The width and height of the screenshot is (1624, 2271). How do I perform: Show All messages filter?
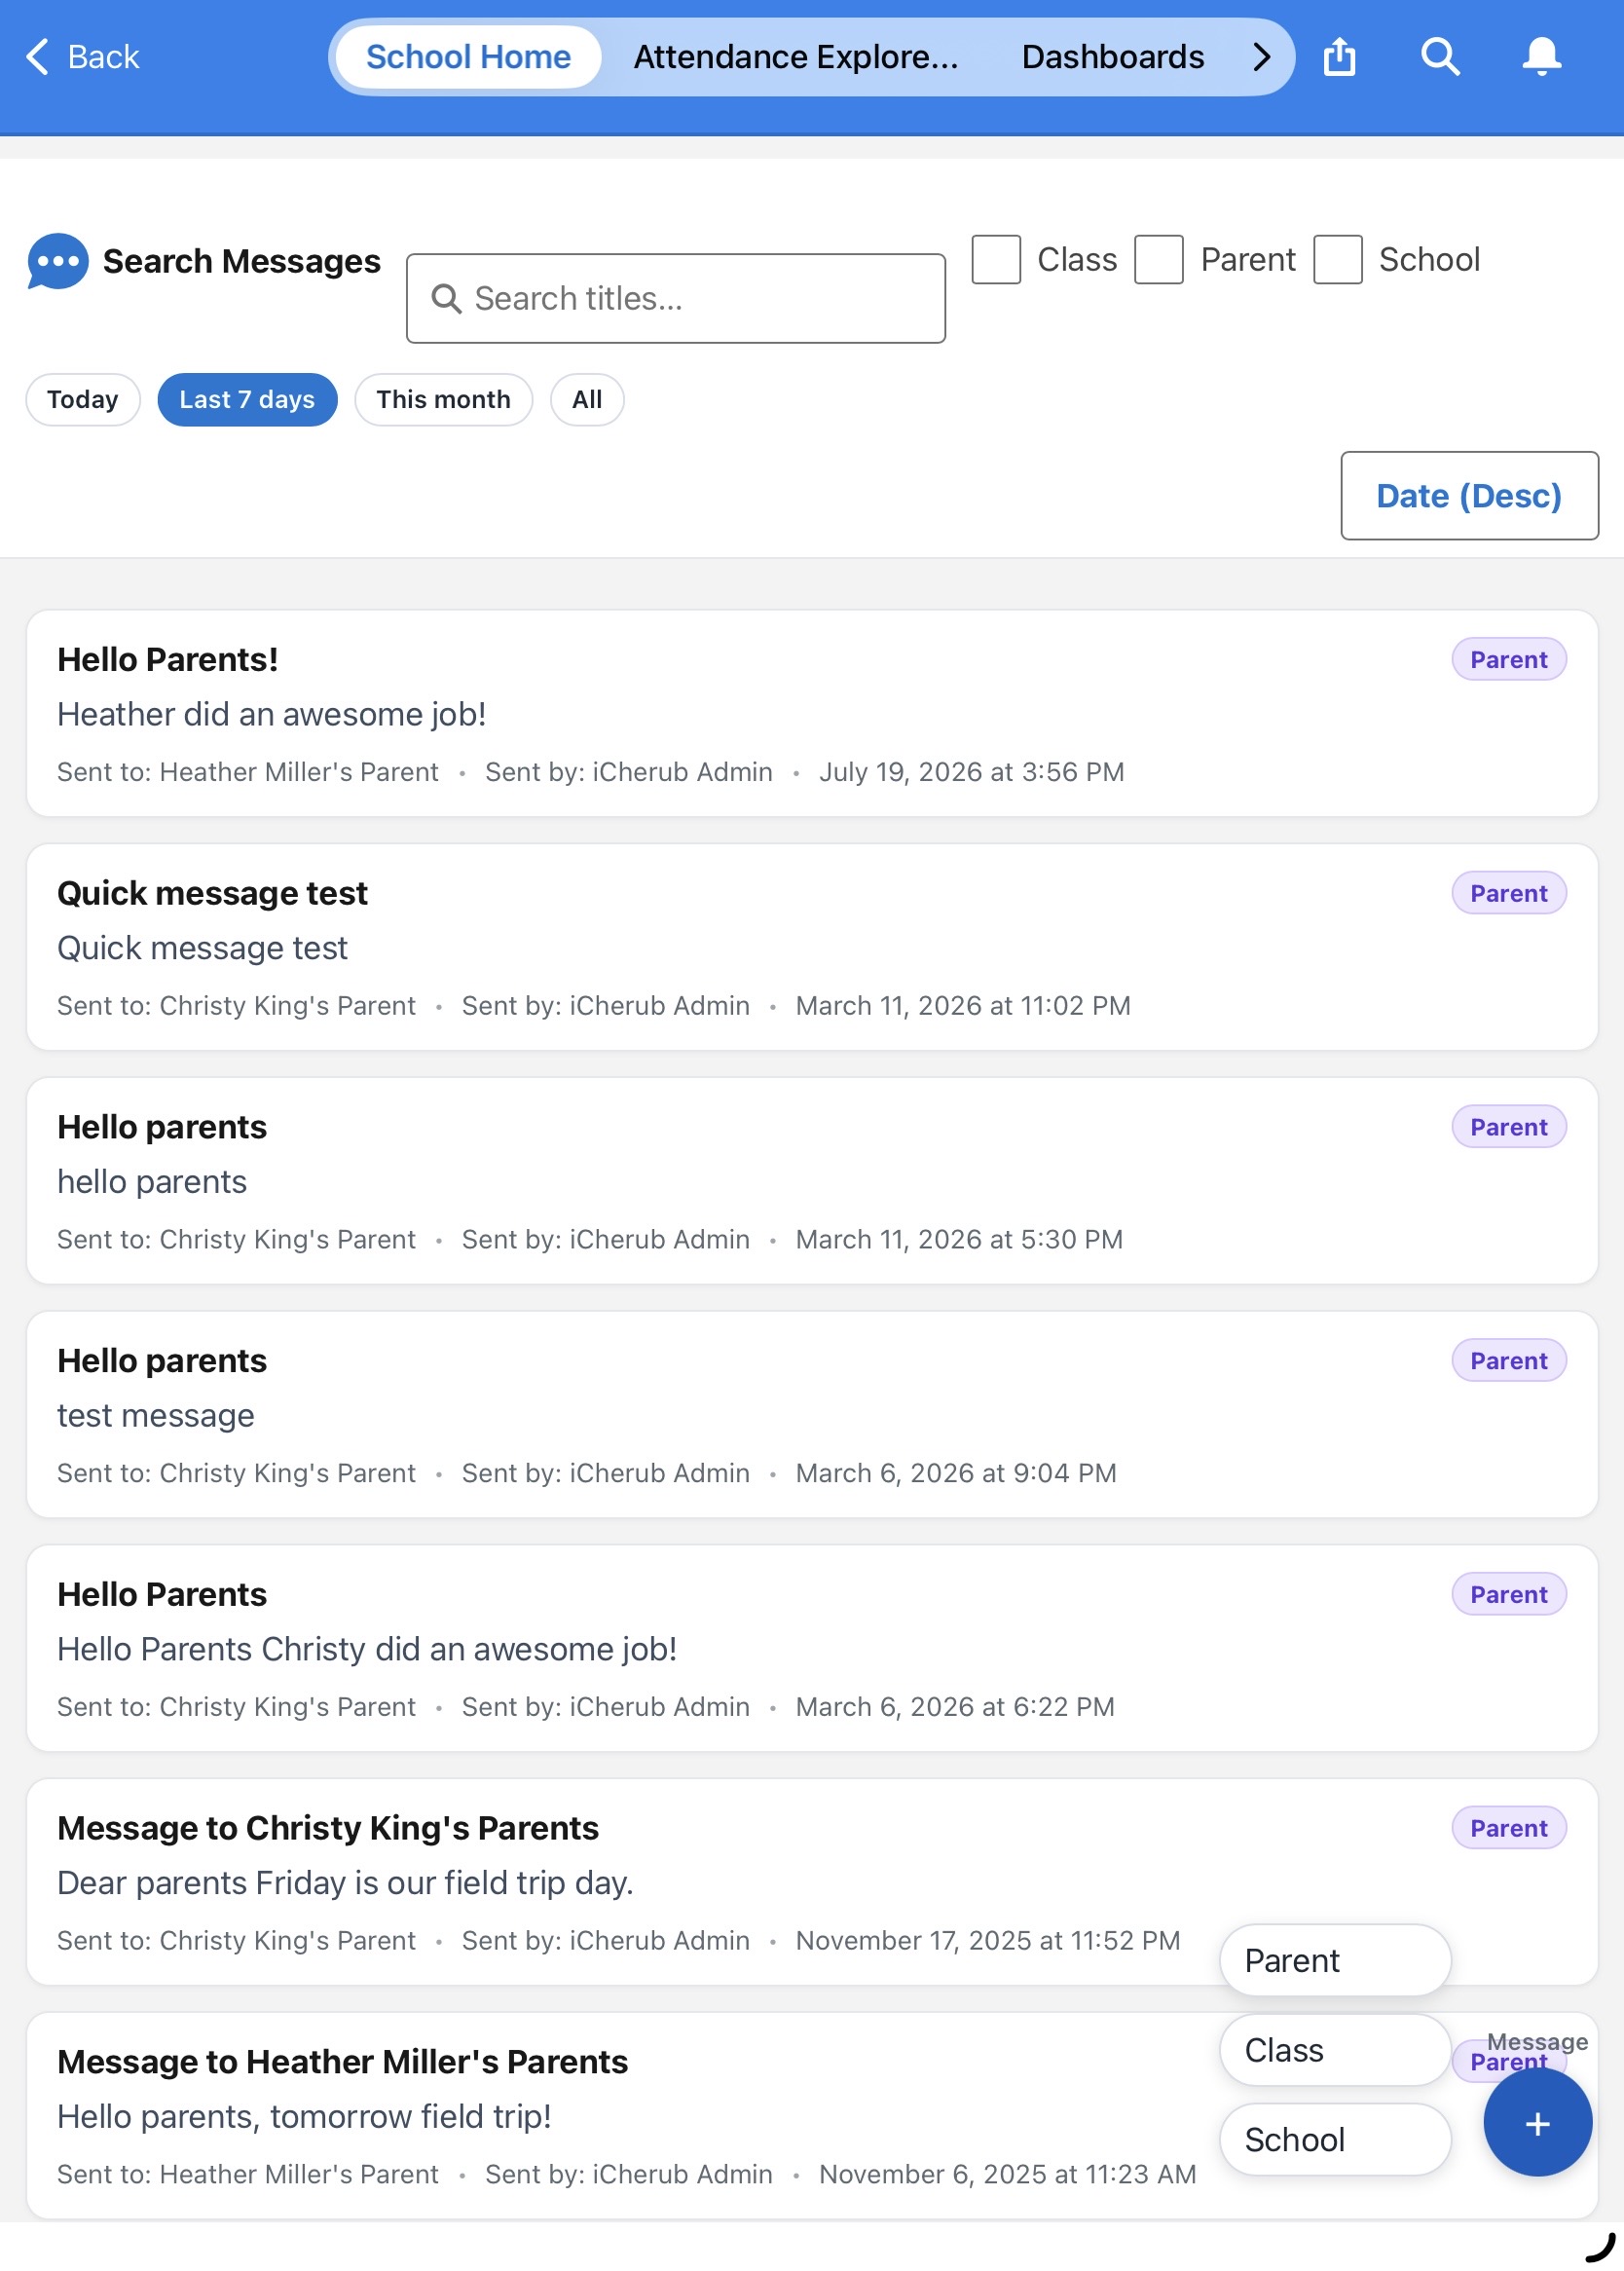coord(587,400)
